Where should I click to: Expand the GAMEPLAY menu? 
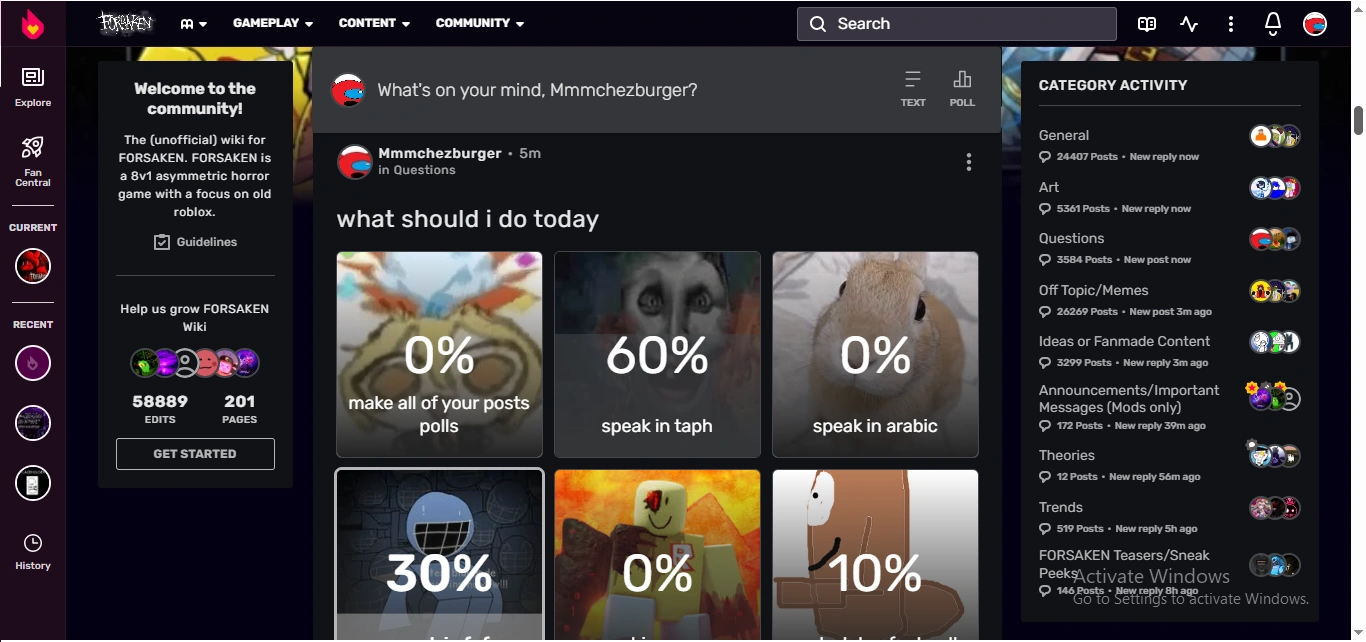click(x=272, y=23)
